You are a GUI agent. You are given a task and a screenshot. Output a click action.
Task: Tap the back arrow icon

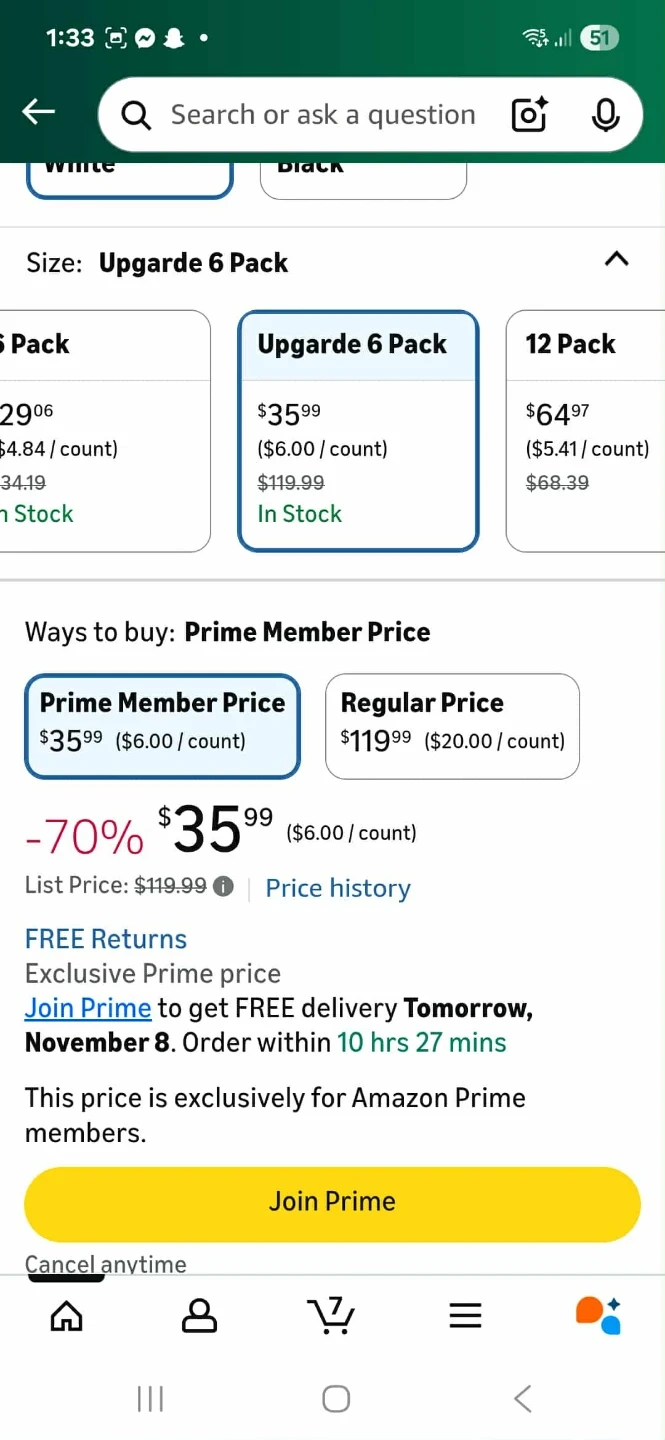pos(39,112)
